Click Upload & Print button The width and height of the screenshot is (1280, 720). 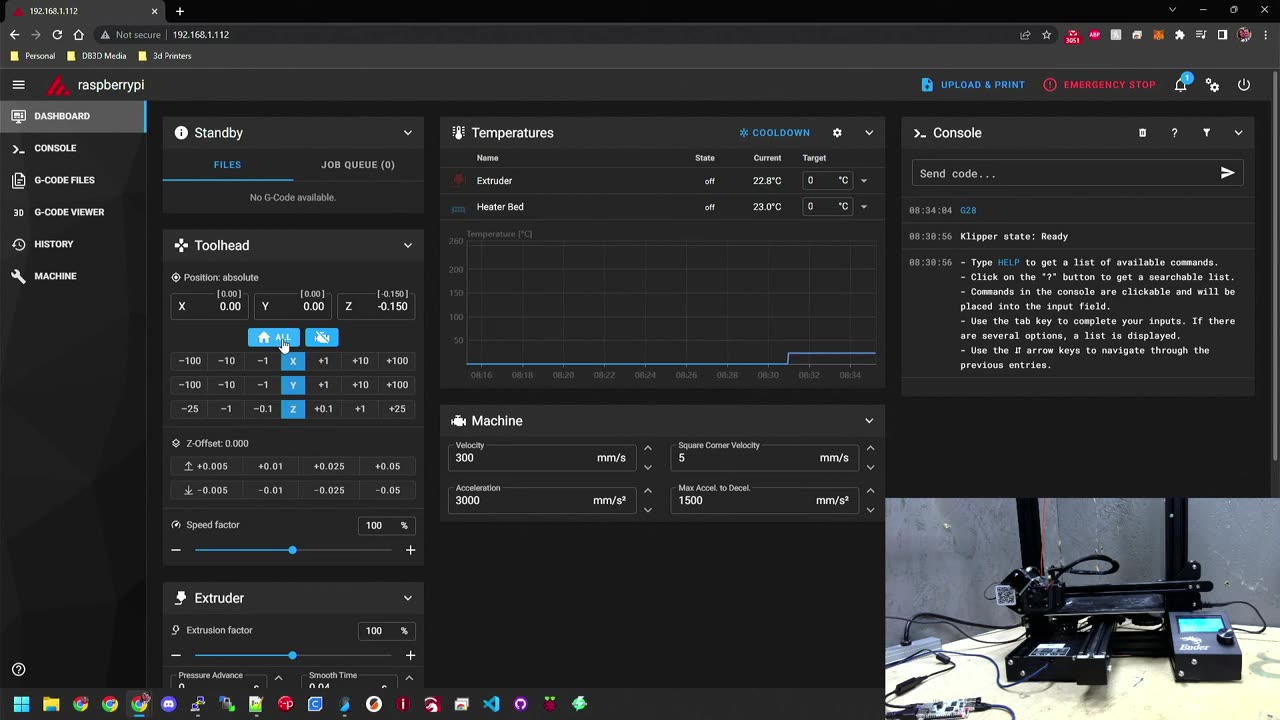(973, 85)
